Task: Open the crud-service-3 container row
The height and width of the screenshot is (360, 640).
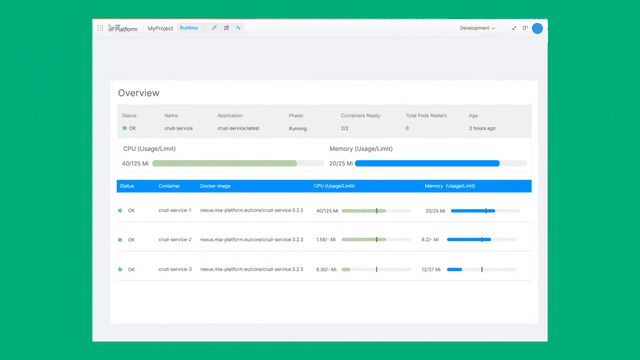Action: [324, 269]
